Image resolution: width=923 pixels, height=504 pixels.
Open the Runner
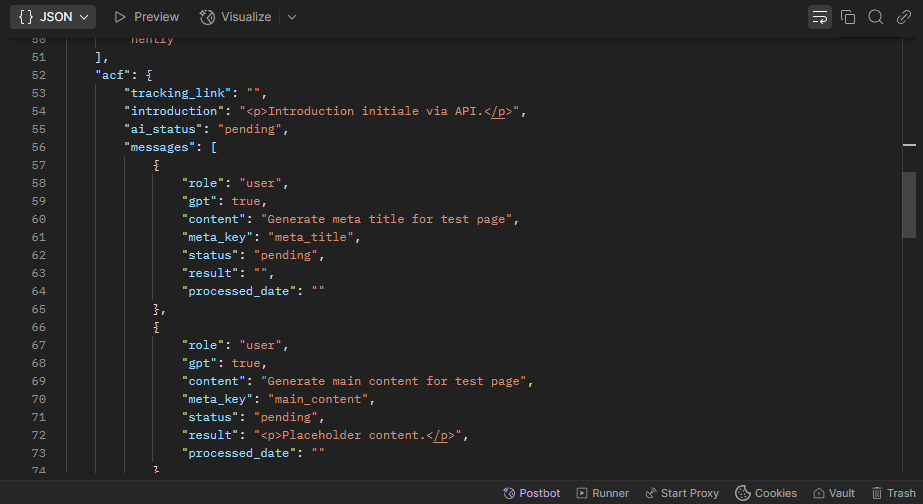(602, 493)
